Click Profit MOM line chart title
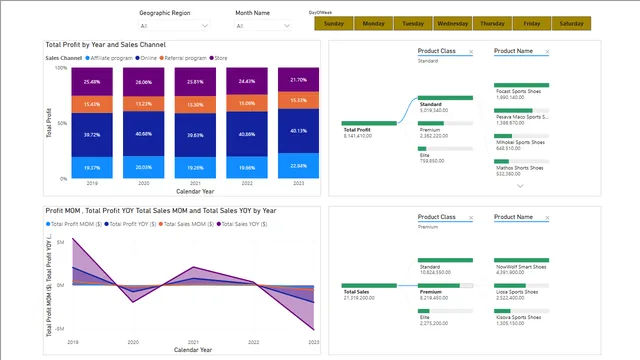The width and height of the screenshot is (640, 360). click(x=161, y=211)
